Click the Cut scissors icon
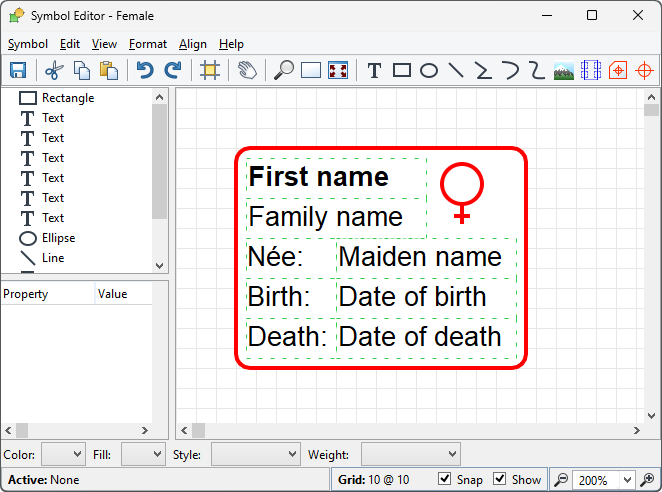This screenshot has width=662, height=492. tap(54, 70)
